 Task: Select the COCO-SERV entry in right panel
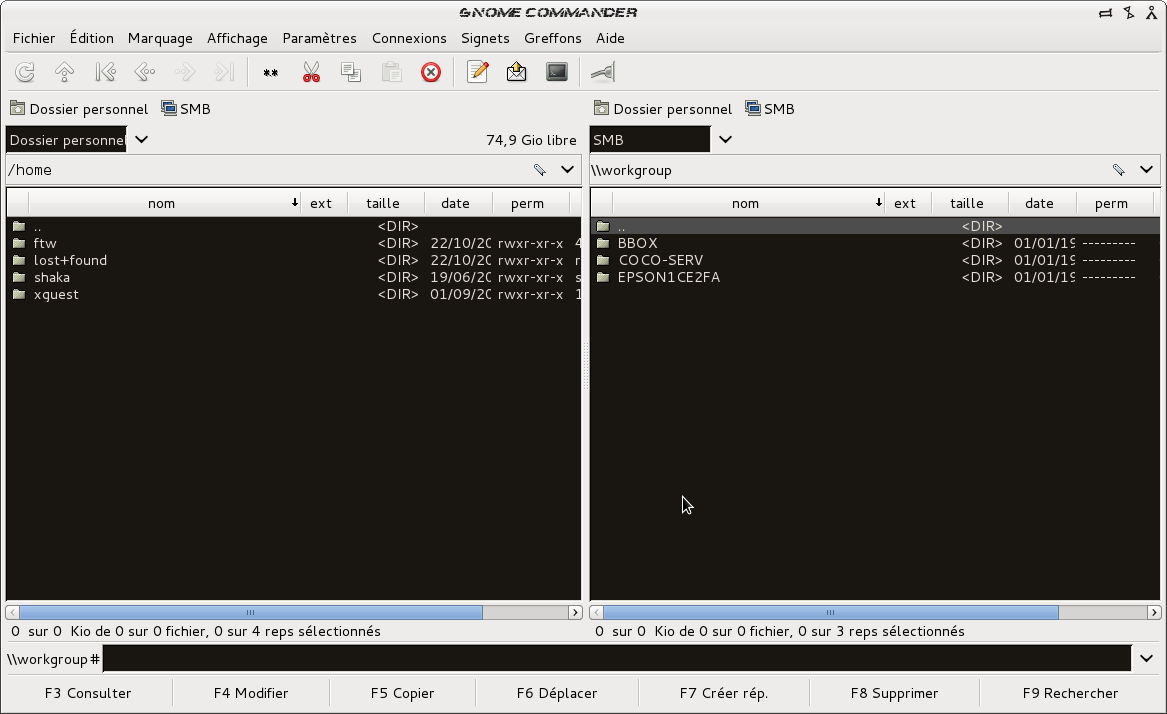tap(875, 261)
